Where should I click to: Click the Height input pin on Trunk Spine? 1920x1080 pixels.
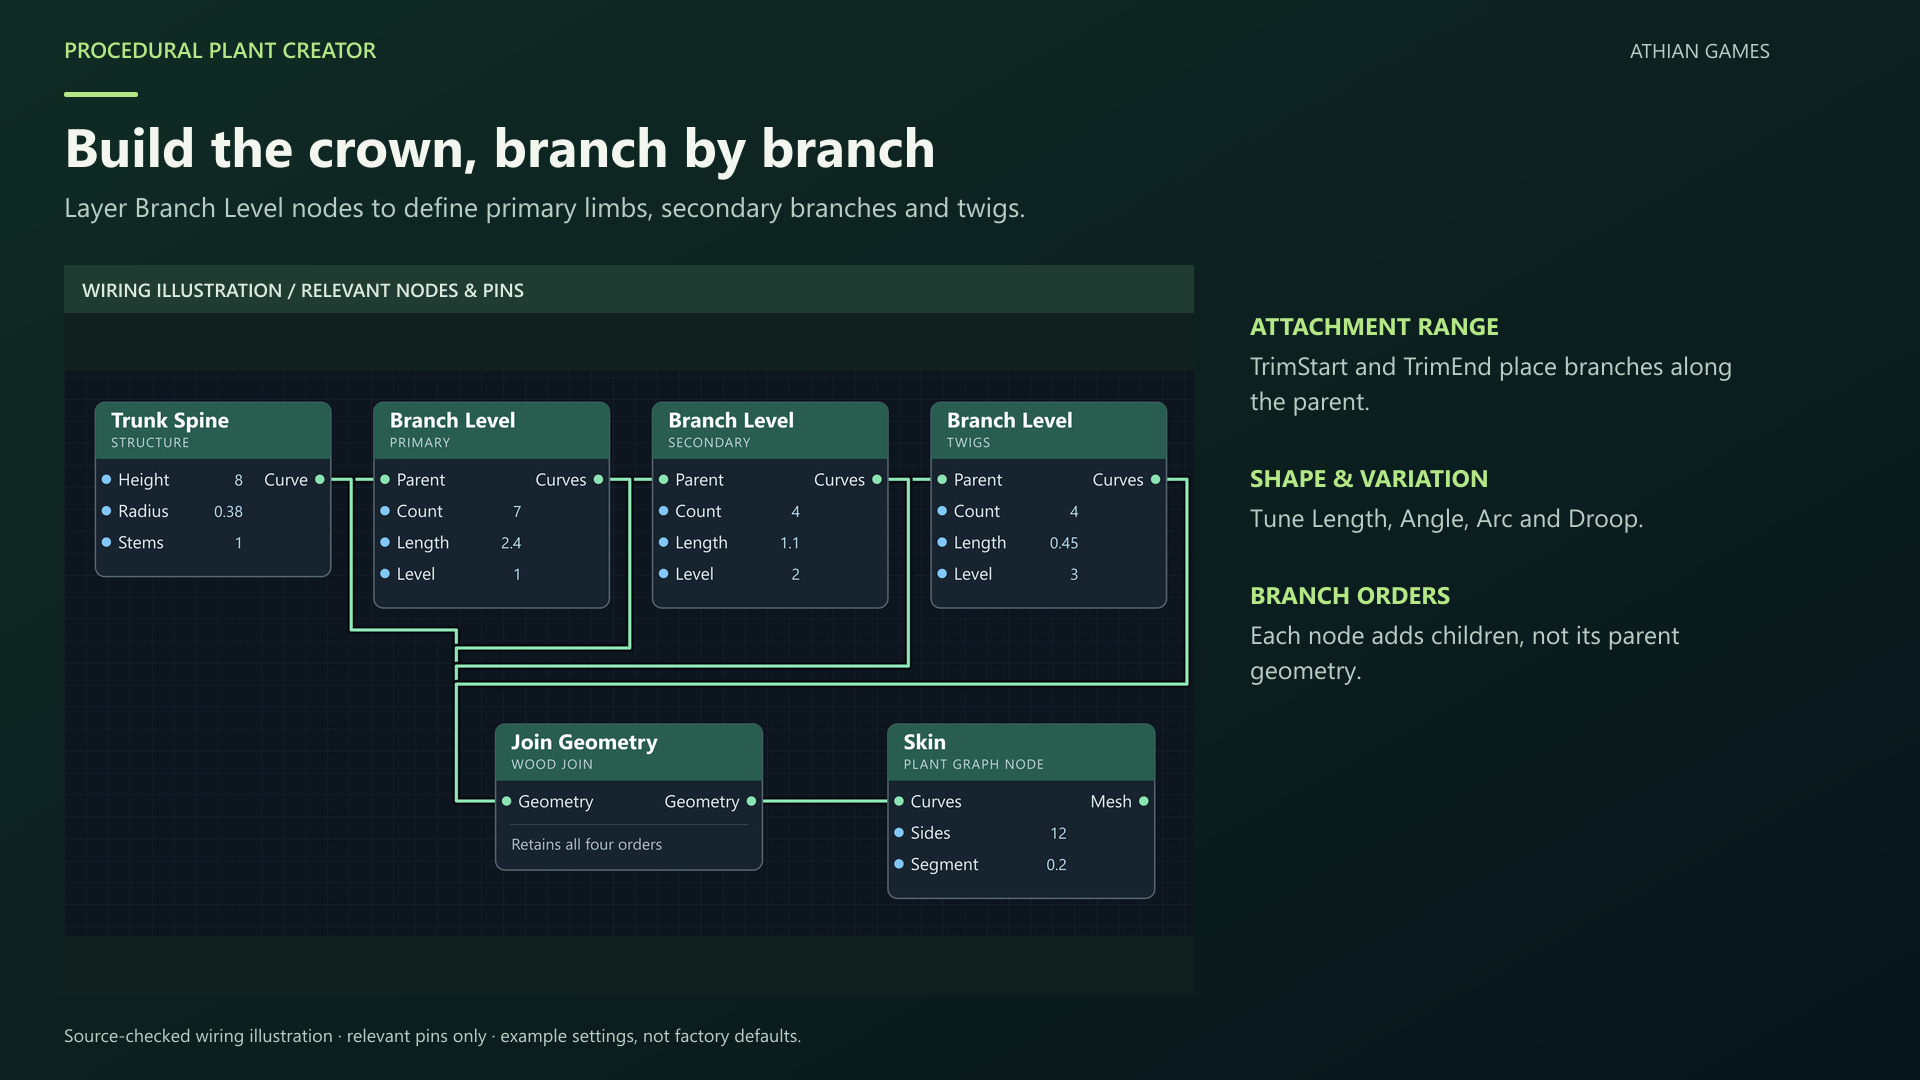[x=106, y=480]
